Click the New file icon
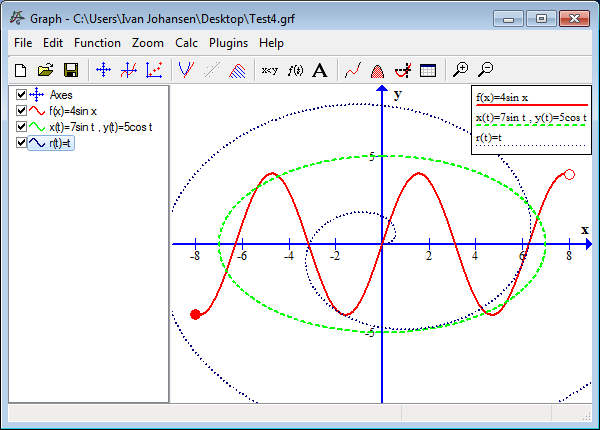 tap(22, 70)
